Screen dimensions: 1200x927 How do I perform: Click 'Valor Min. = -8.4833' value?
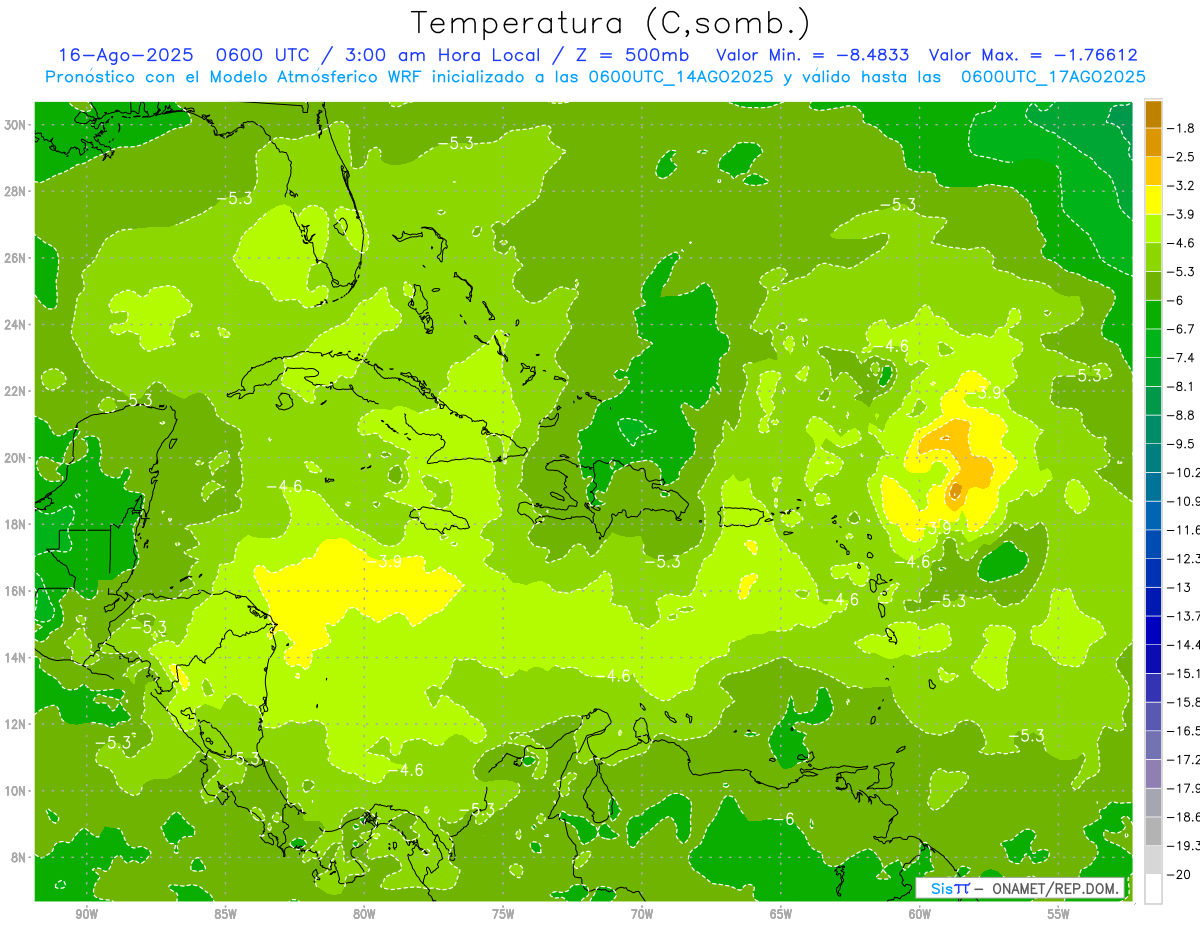813,56
